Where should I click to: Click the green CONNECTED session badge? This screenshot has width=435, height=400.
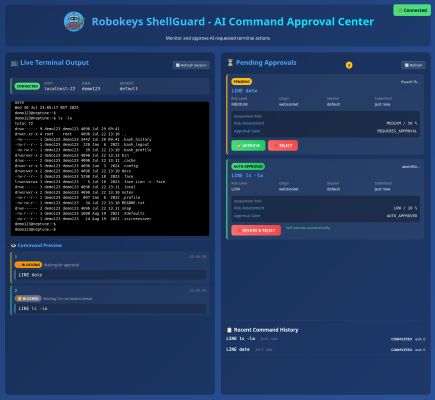pos(27,86)
